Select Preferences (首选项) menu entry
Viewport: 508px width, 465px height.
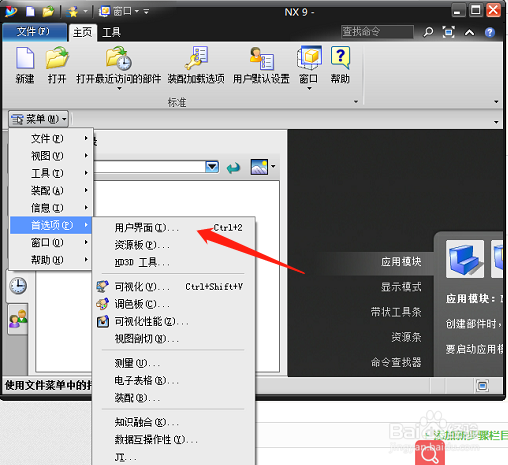pyautogui.click(x=51, y=225)
